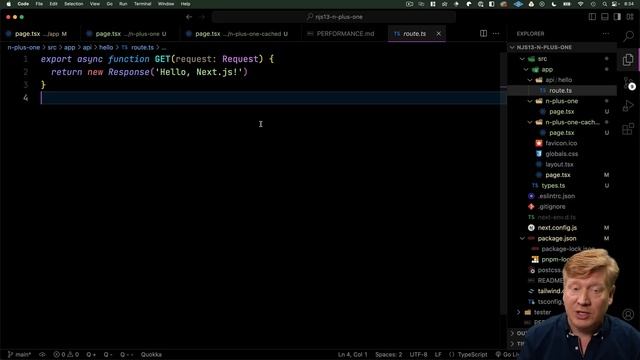This screenshot has width=640, height=360.
Task: Collapse the api/hello folder
Action: pyautogui.click(x=562, y=80)
